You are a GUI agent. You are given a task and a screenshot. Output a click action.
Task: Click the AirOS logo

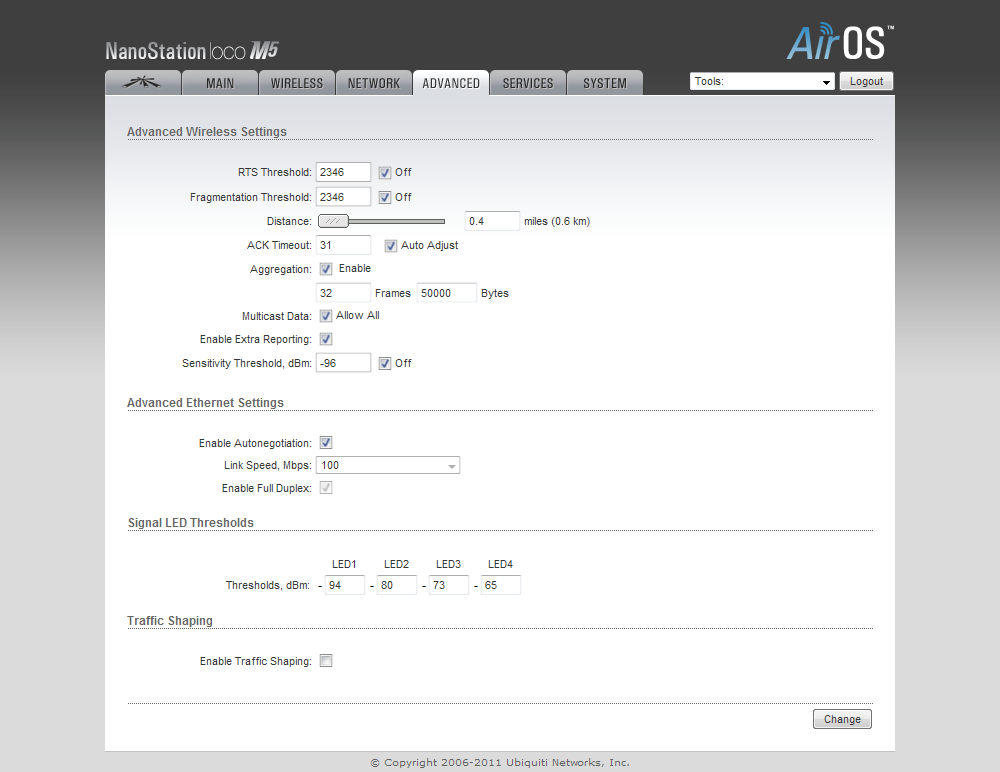(840, 43)
